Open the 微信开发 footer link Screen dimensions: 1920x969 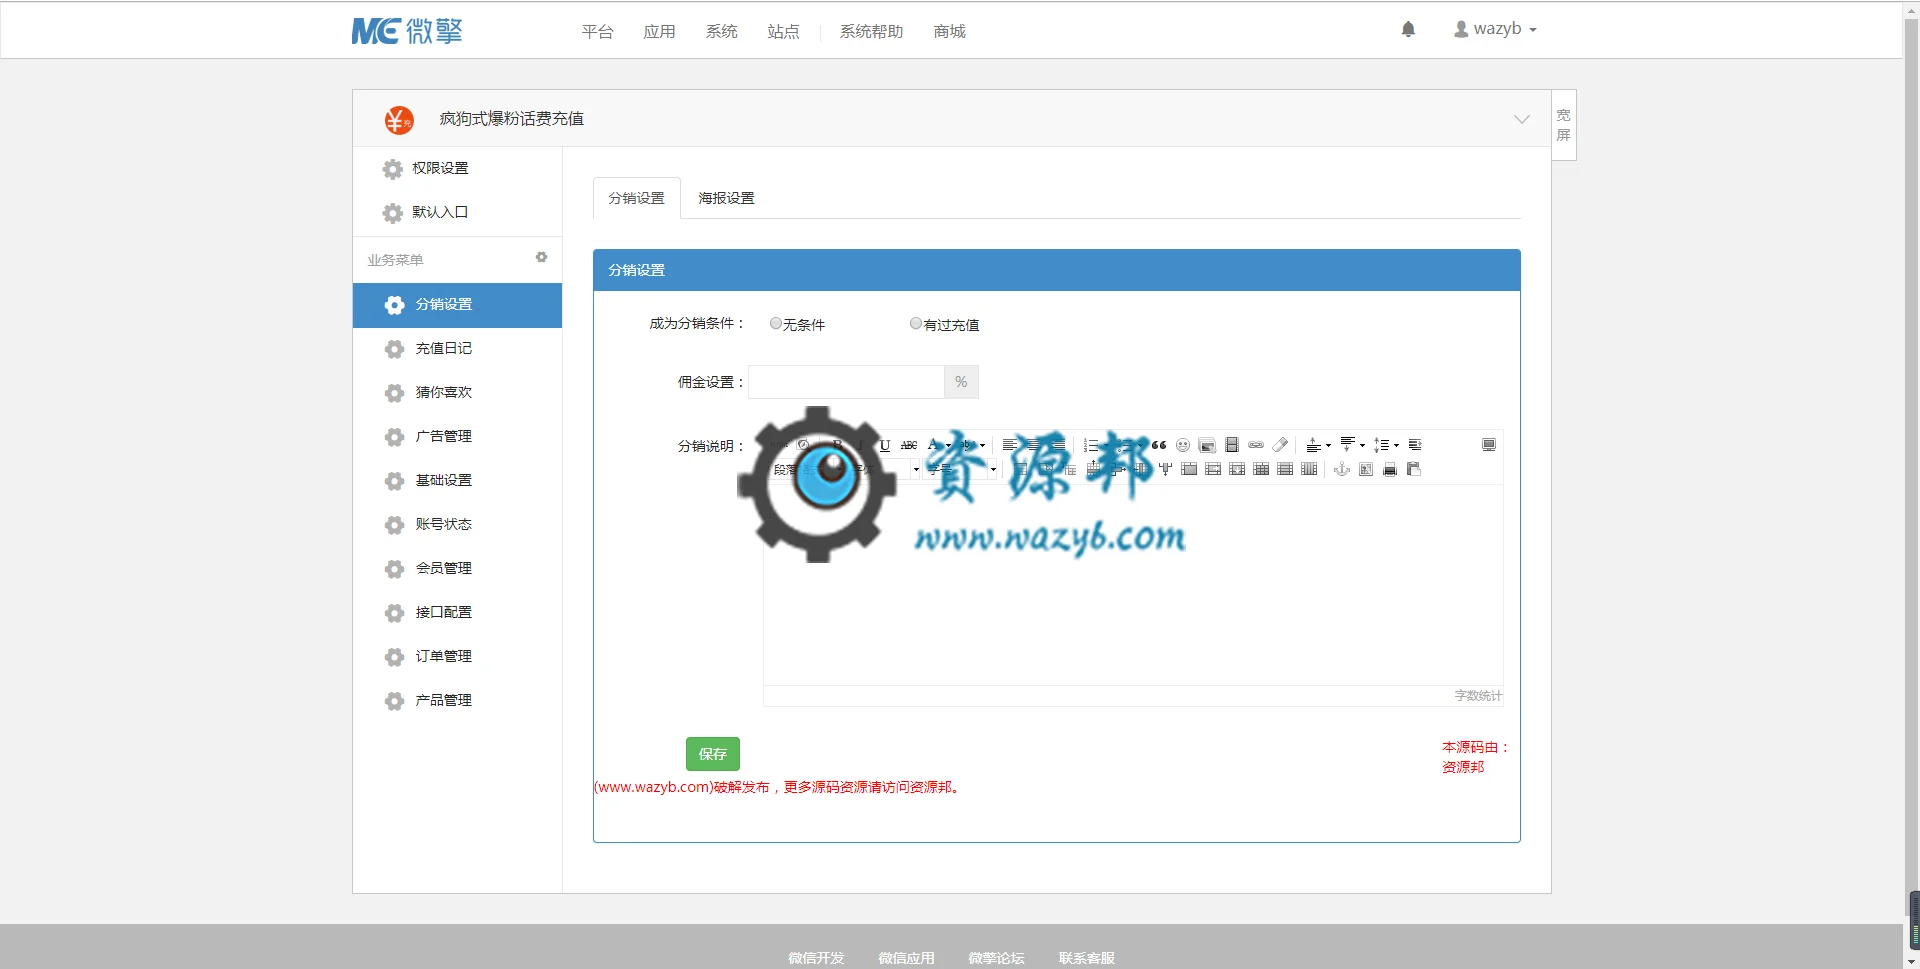(816, 958)
